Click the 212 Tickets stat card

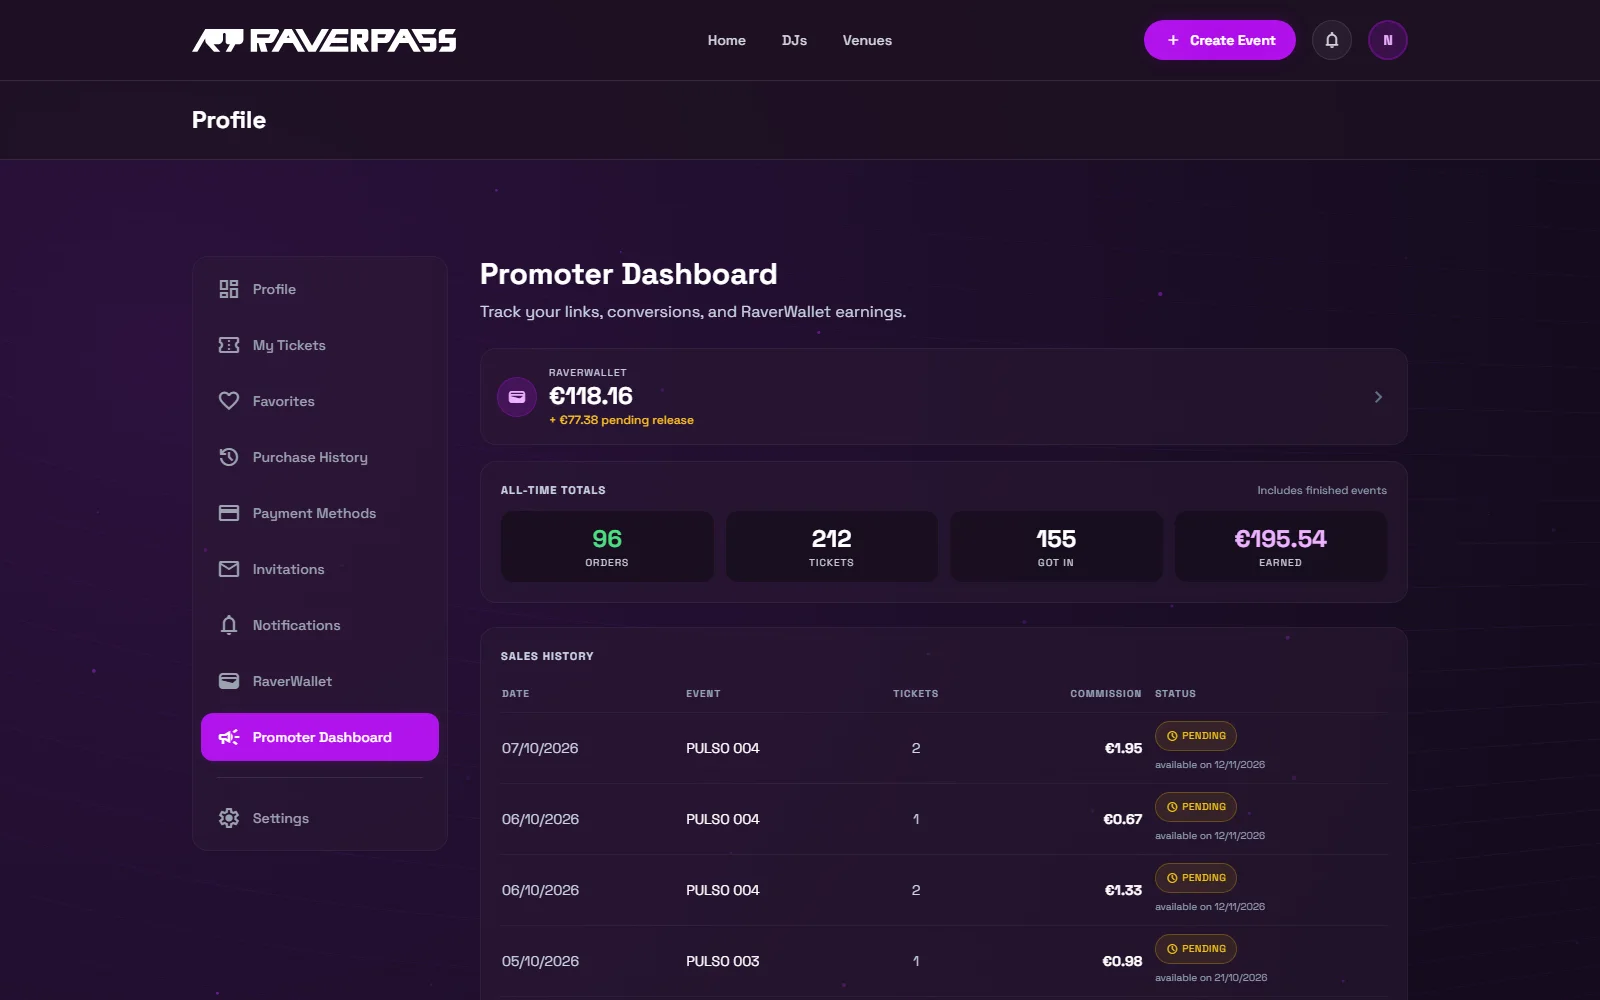tap(831, 547)
